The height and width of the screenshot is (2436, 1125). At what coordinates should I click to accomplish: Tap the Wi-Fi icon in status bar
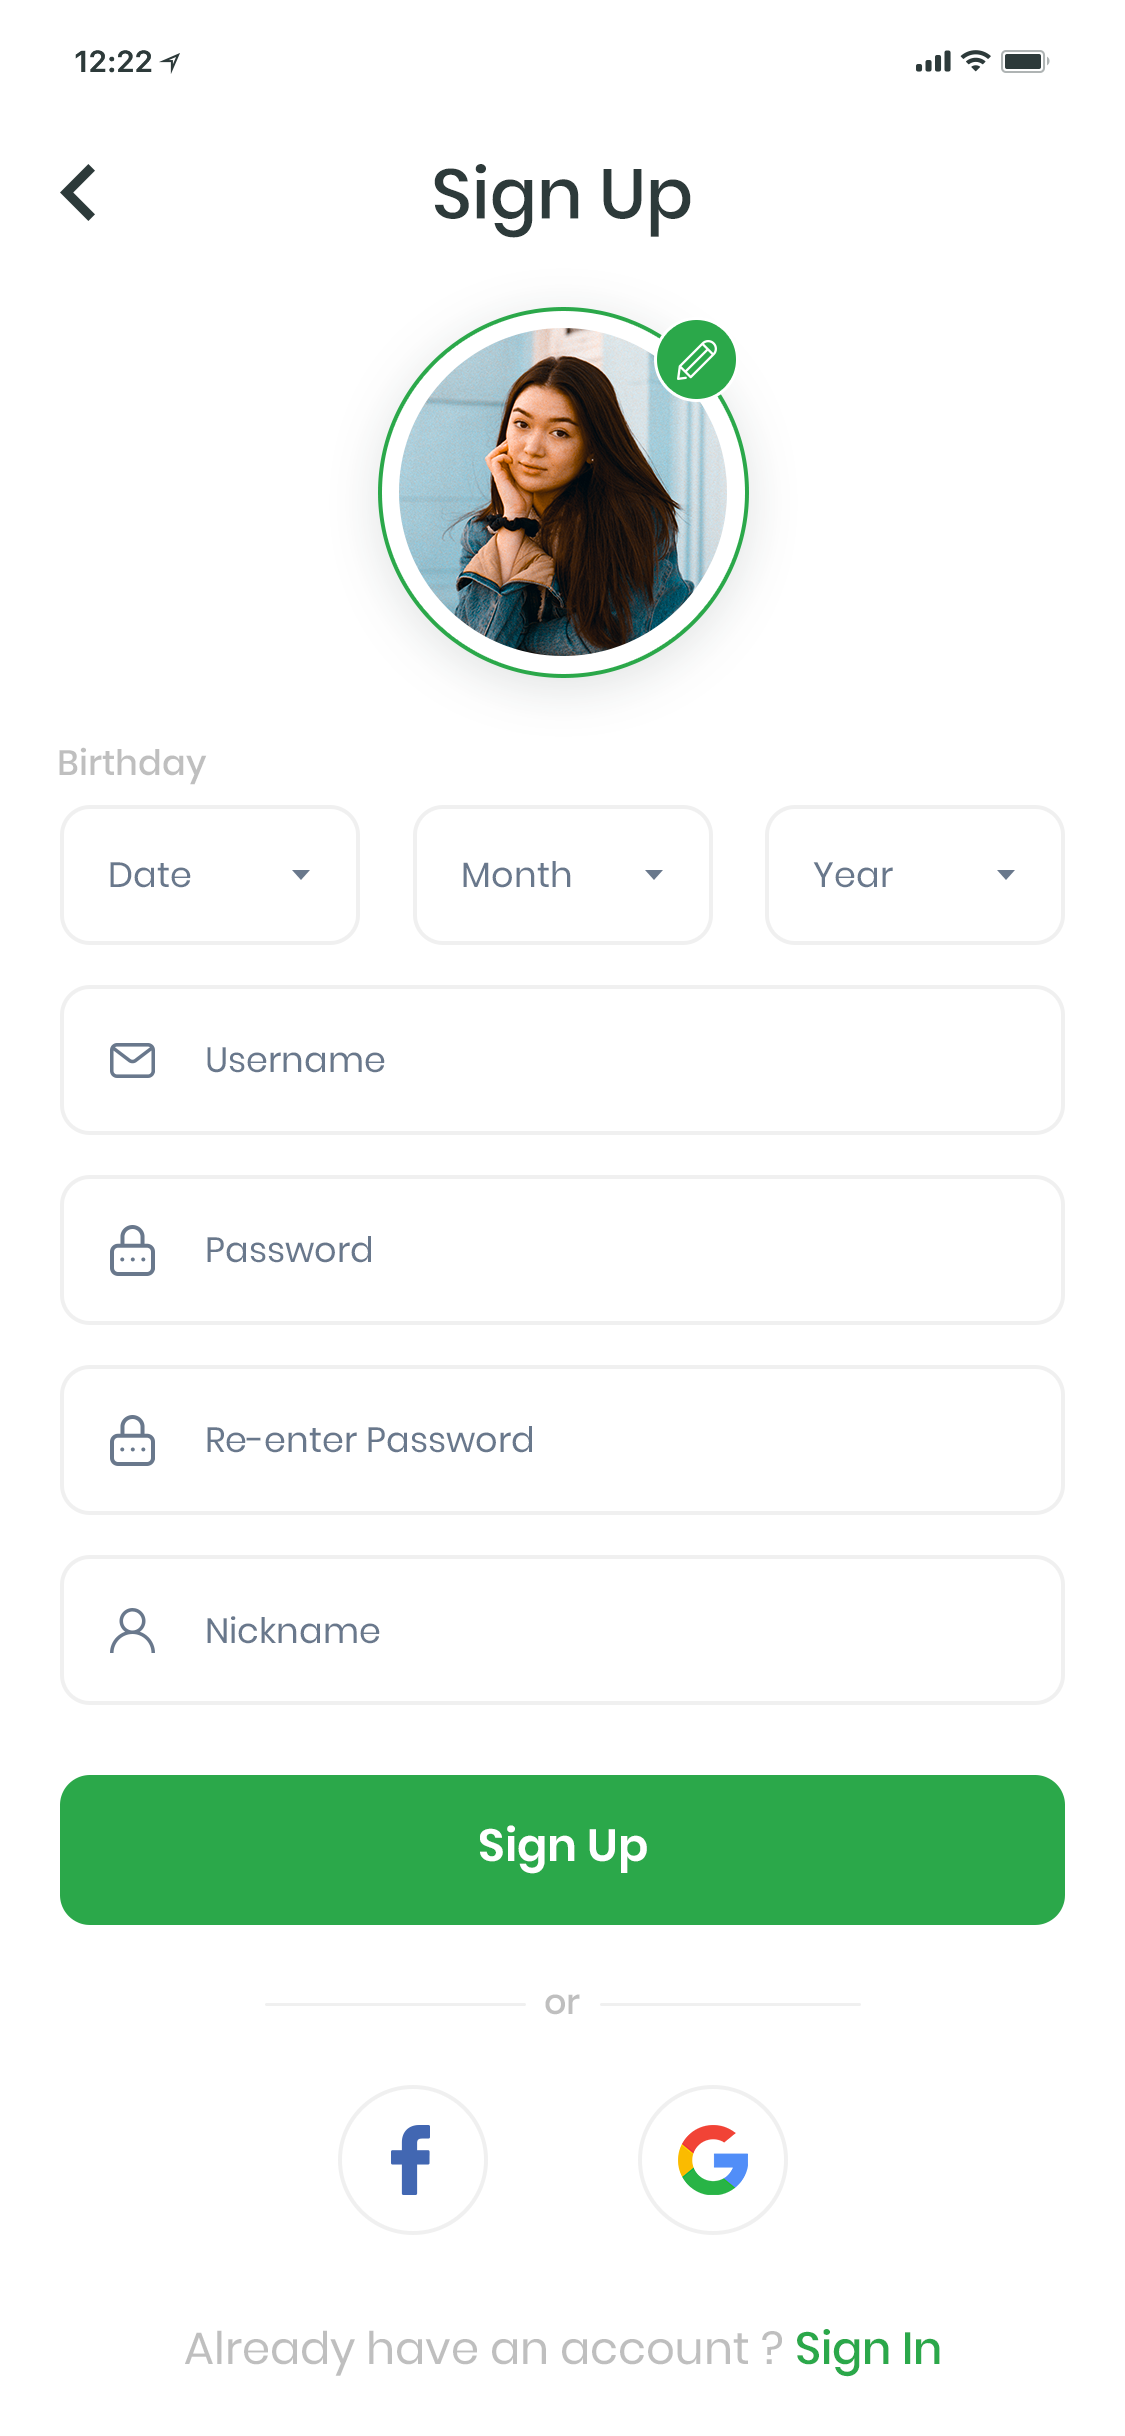pyautogui.click(x=975, y=61)
